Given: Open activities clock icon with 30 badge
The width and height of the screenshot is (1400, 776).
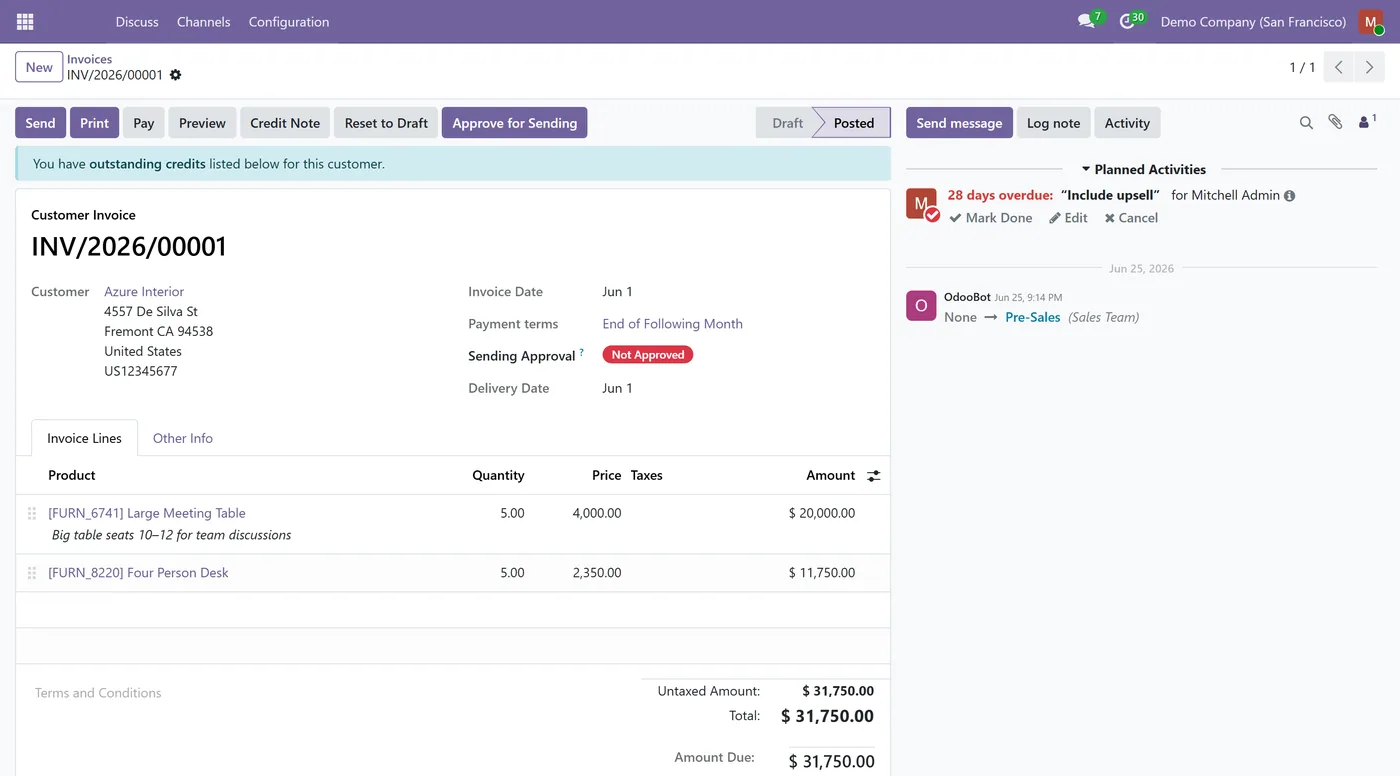Looking at the screenshot, I should (x=1130, y=21).
